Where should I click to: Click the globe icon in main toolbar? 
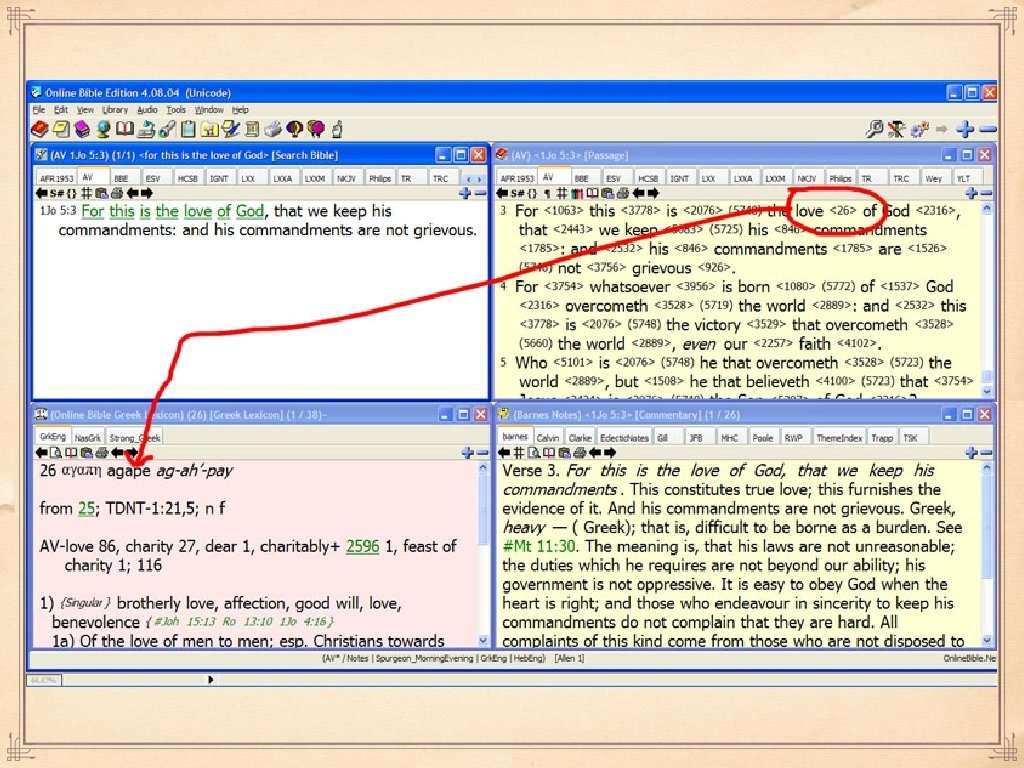point(103,129)
